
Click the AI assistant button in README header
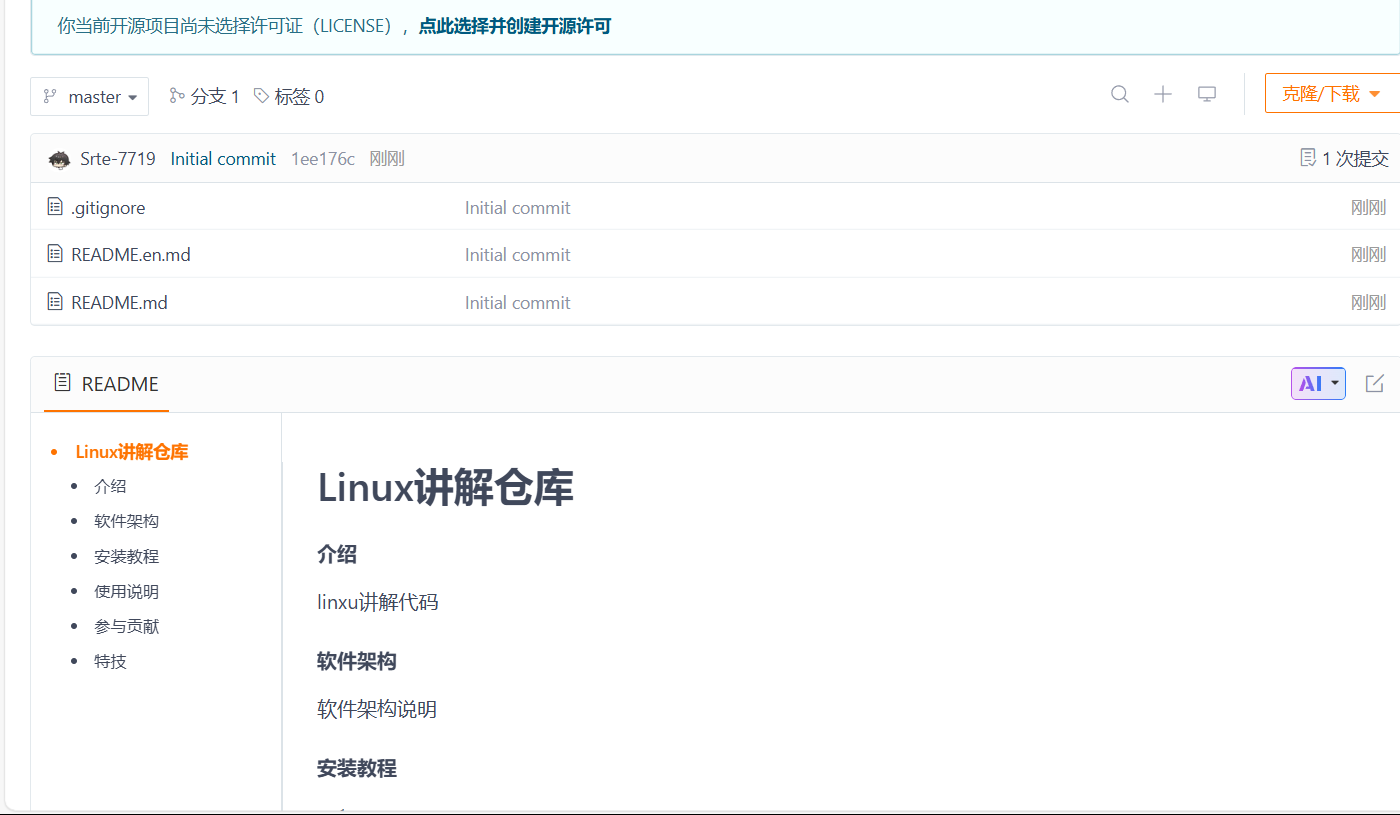click(1318, 383)
